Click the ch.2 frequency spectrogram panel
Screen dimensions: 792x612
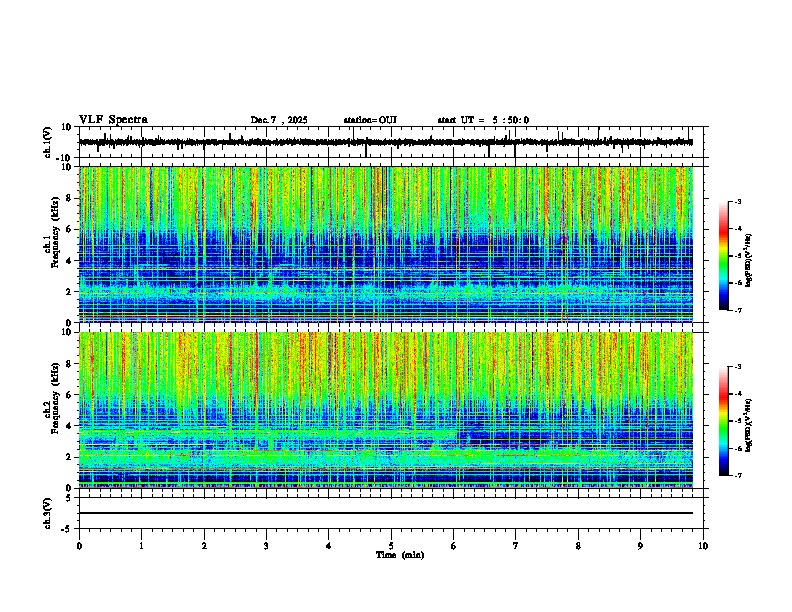click(x=385, y=410)
